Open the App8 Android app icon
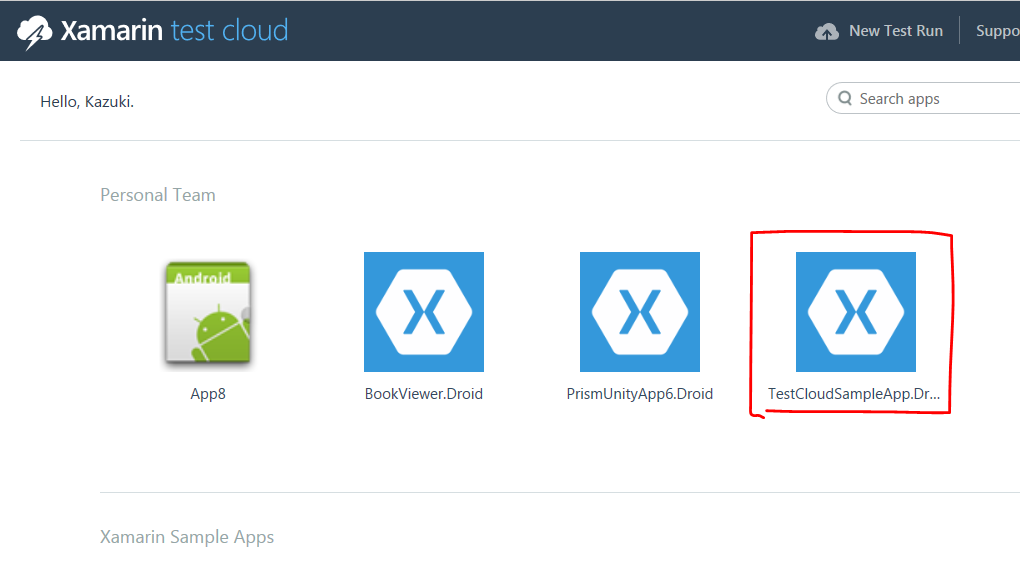Viewport: 1020px width, 561px height. (x=208, y=312)
